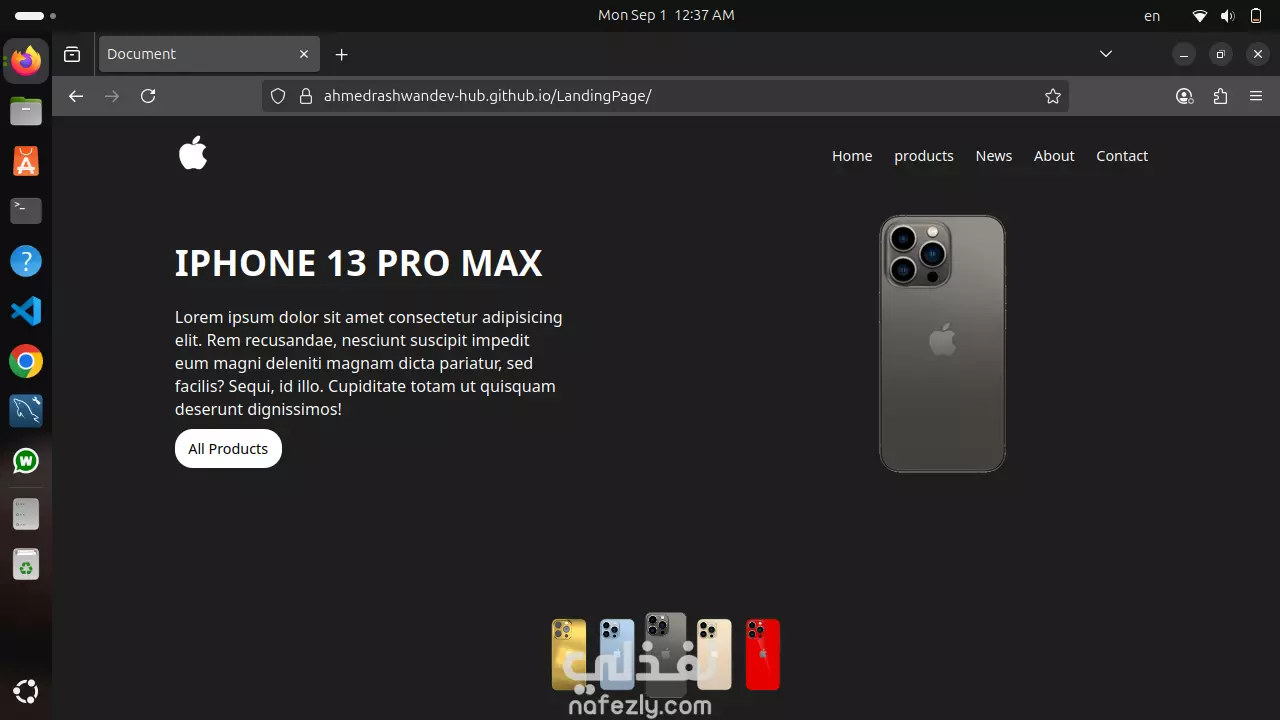
Task: Open the clock and calendar menu
Action: click(666, 15)
